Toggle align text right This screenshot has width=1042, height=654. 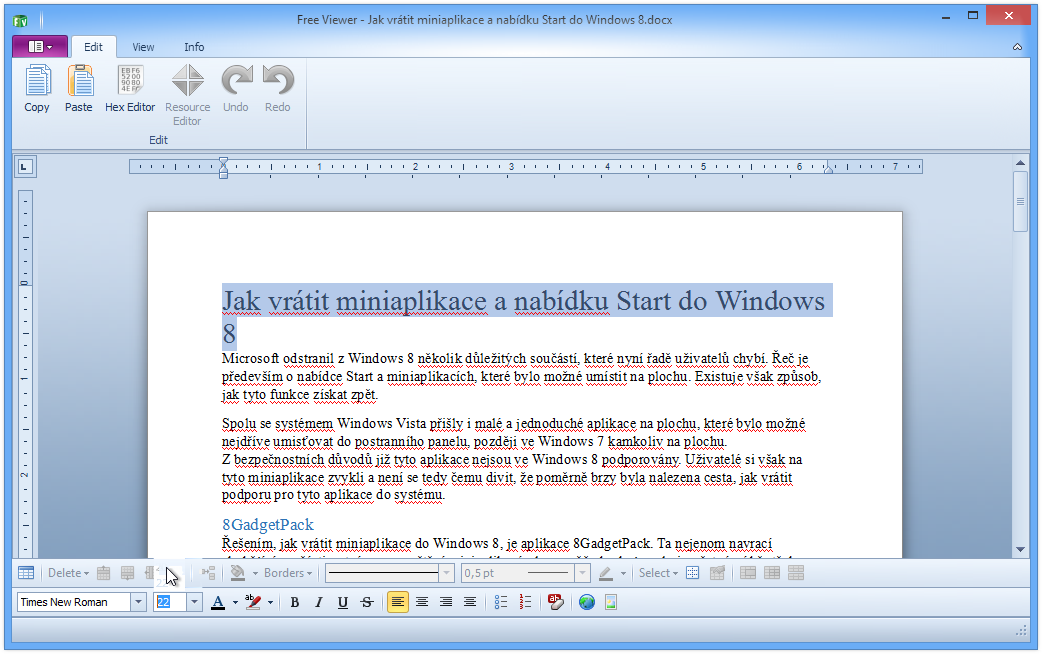[446, 602]
